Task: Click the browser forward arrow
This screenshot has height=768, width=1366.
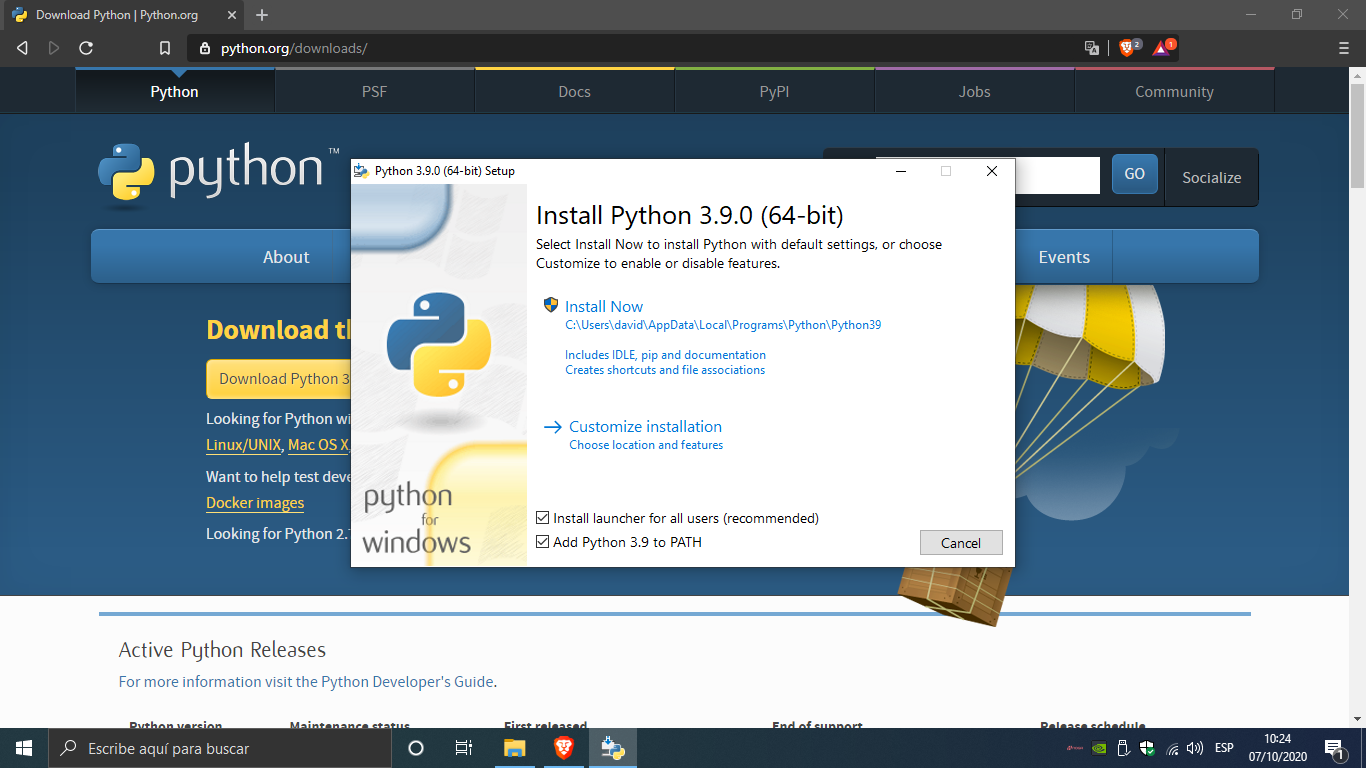Action: click(x=54, y=48)
